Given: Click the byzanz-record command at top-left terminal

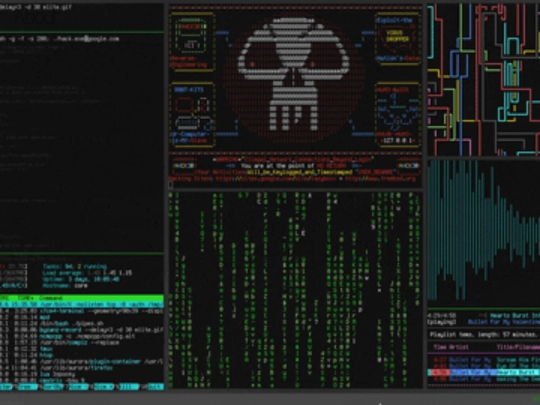Looking at the screenshot, I should [36, 7].
